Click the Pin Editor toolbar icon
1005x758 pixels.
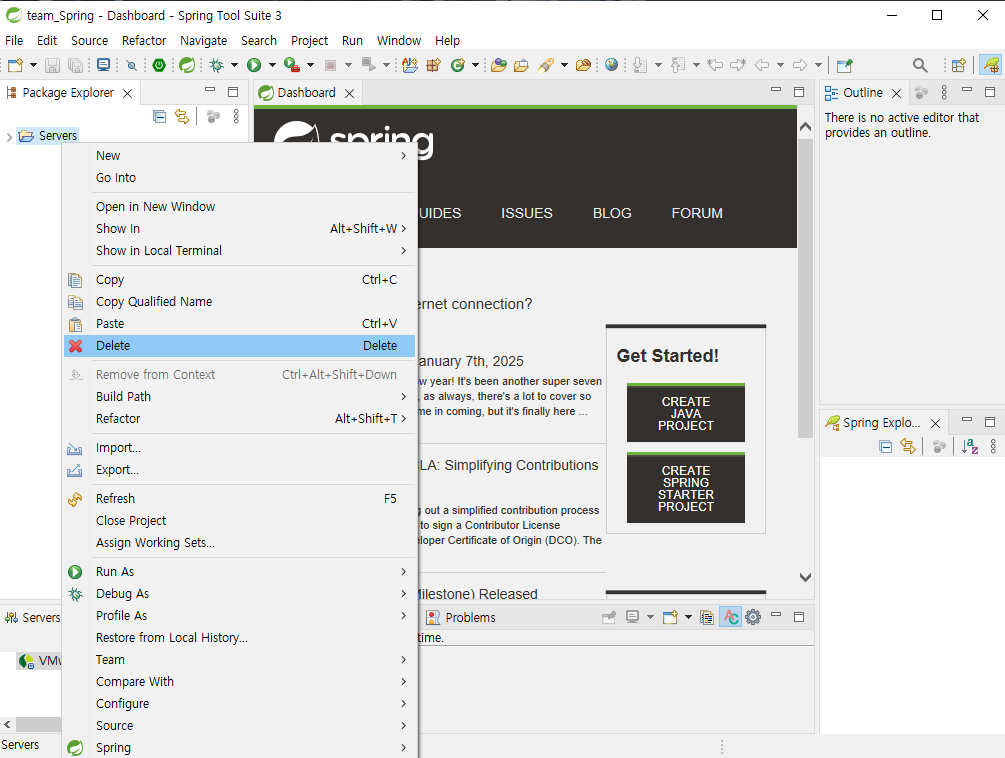[845, 65]
